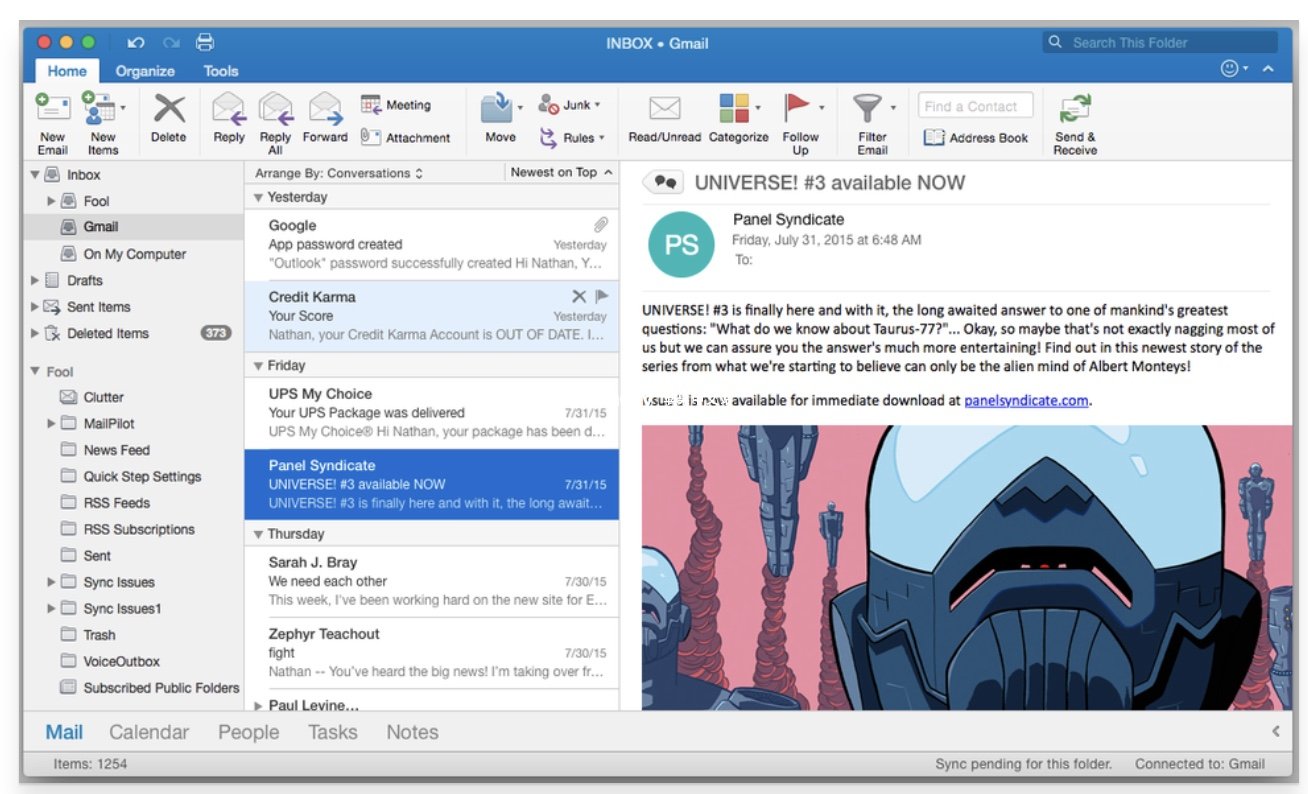Click Reply All in ribbon
The image size is (1308, 794).
coord(275,122)
